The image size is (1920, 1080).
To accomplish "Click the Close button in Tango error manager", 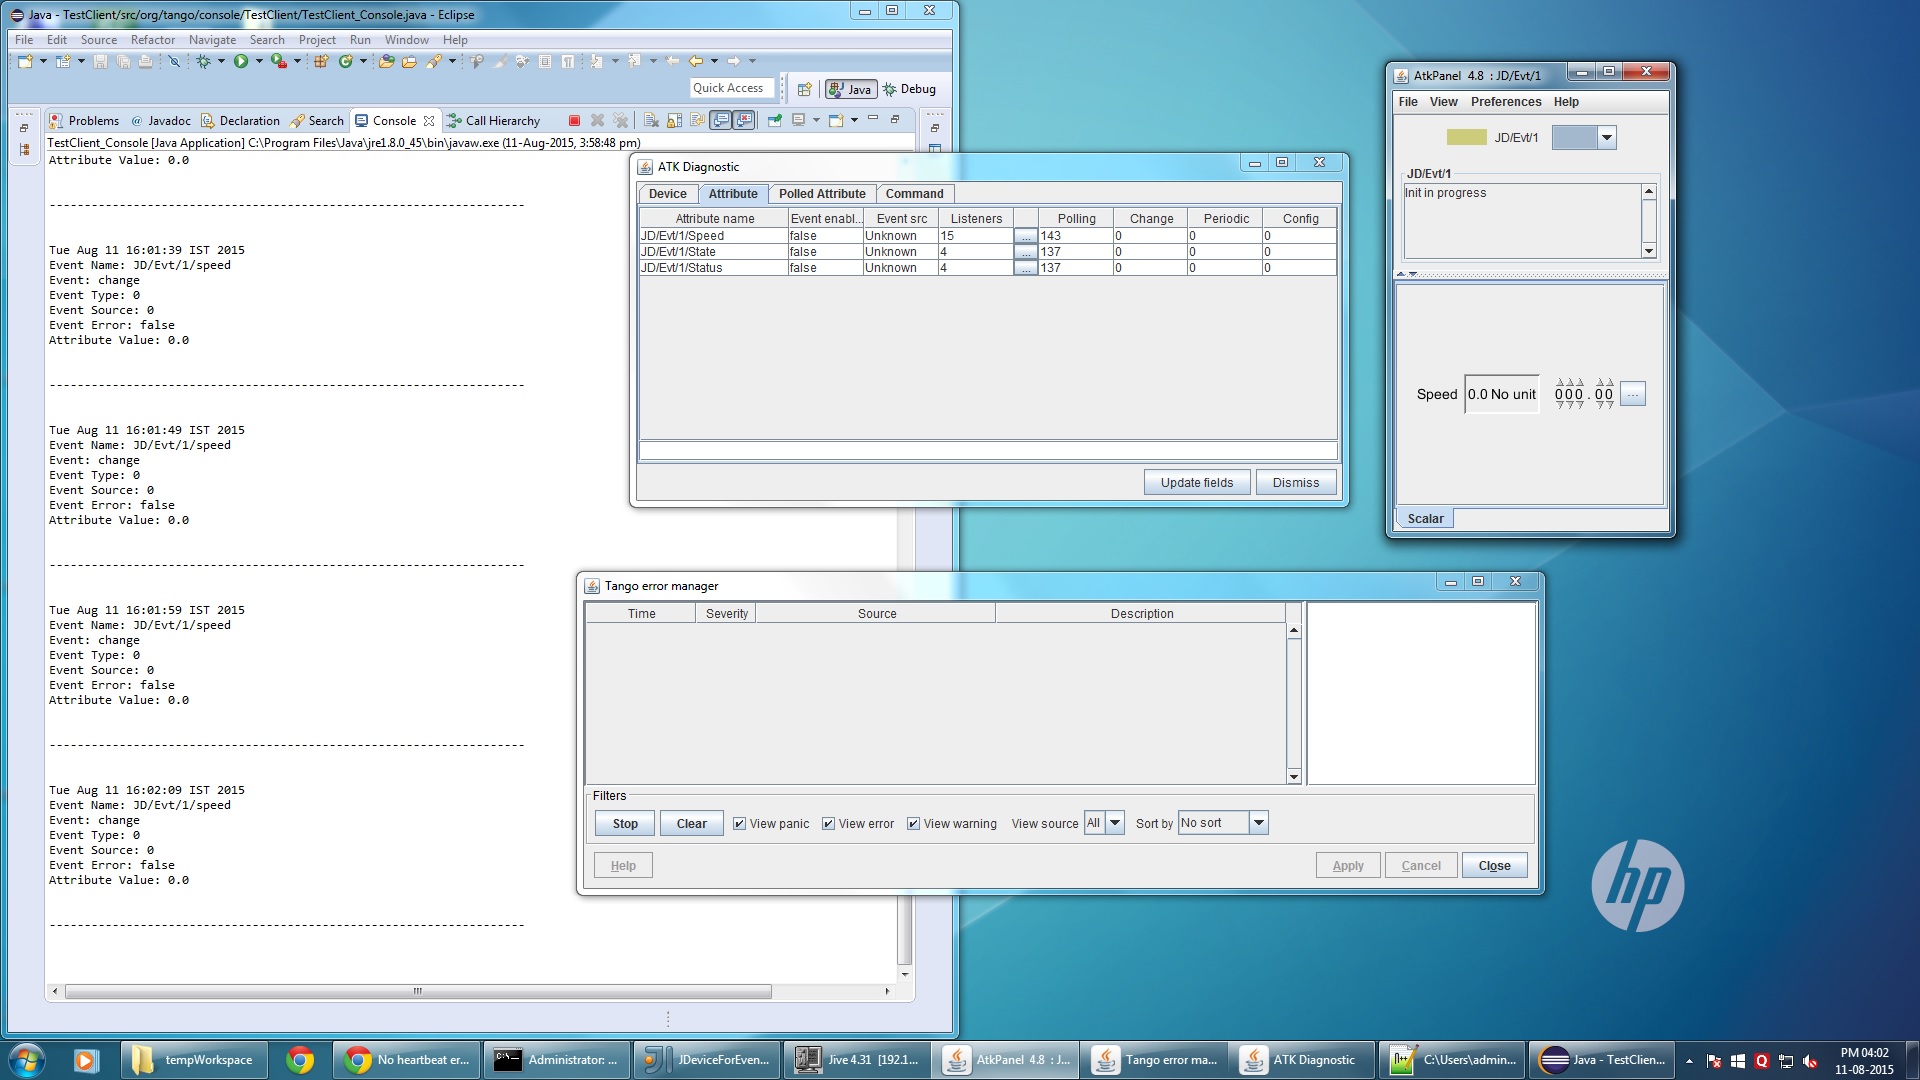I will tap(1494, 866).
